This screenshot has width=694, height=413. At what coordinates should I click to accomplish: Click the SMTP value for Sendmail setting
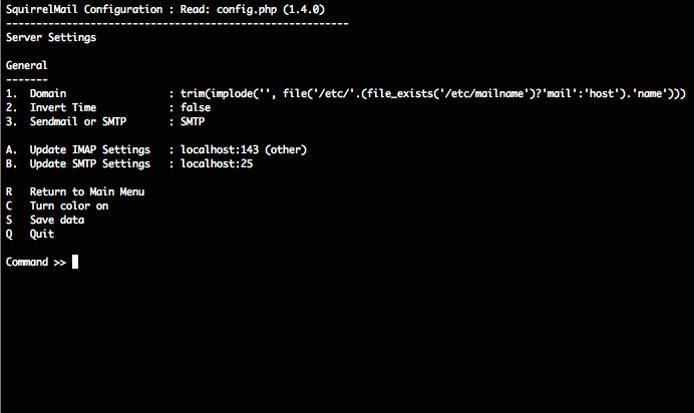point(193,121)
